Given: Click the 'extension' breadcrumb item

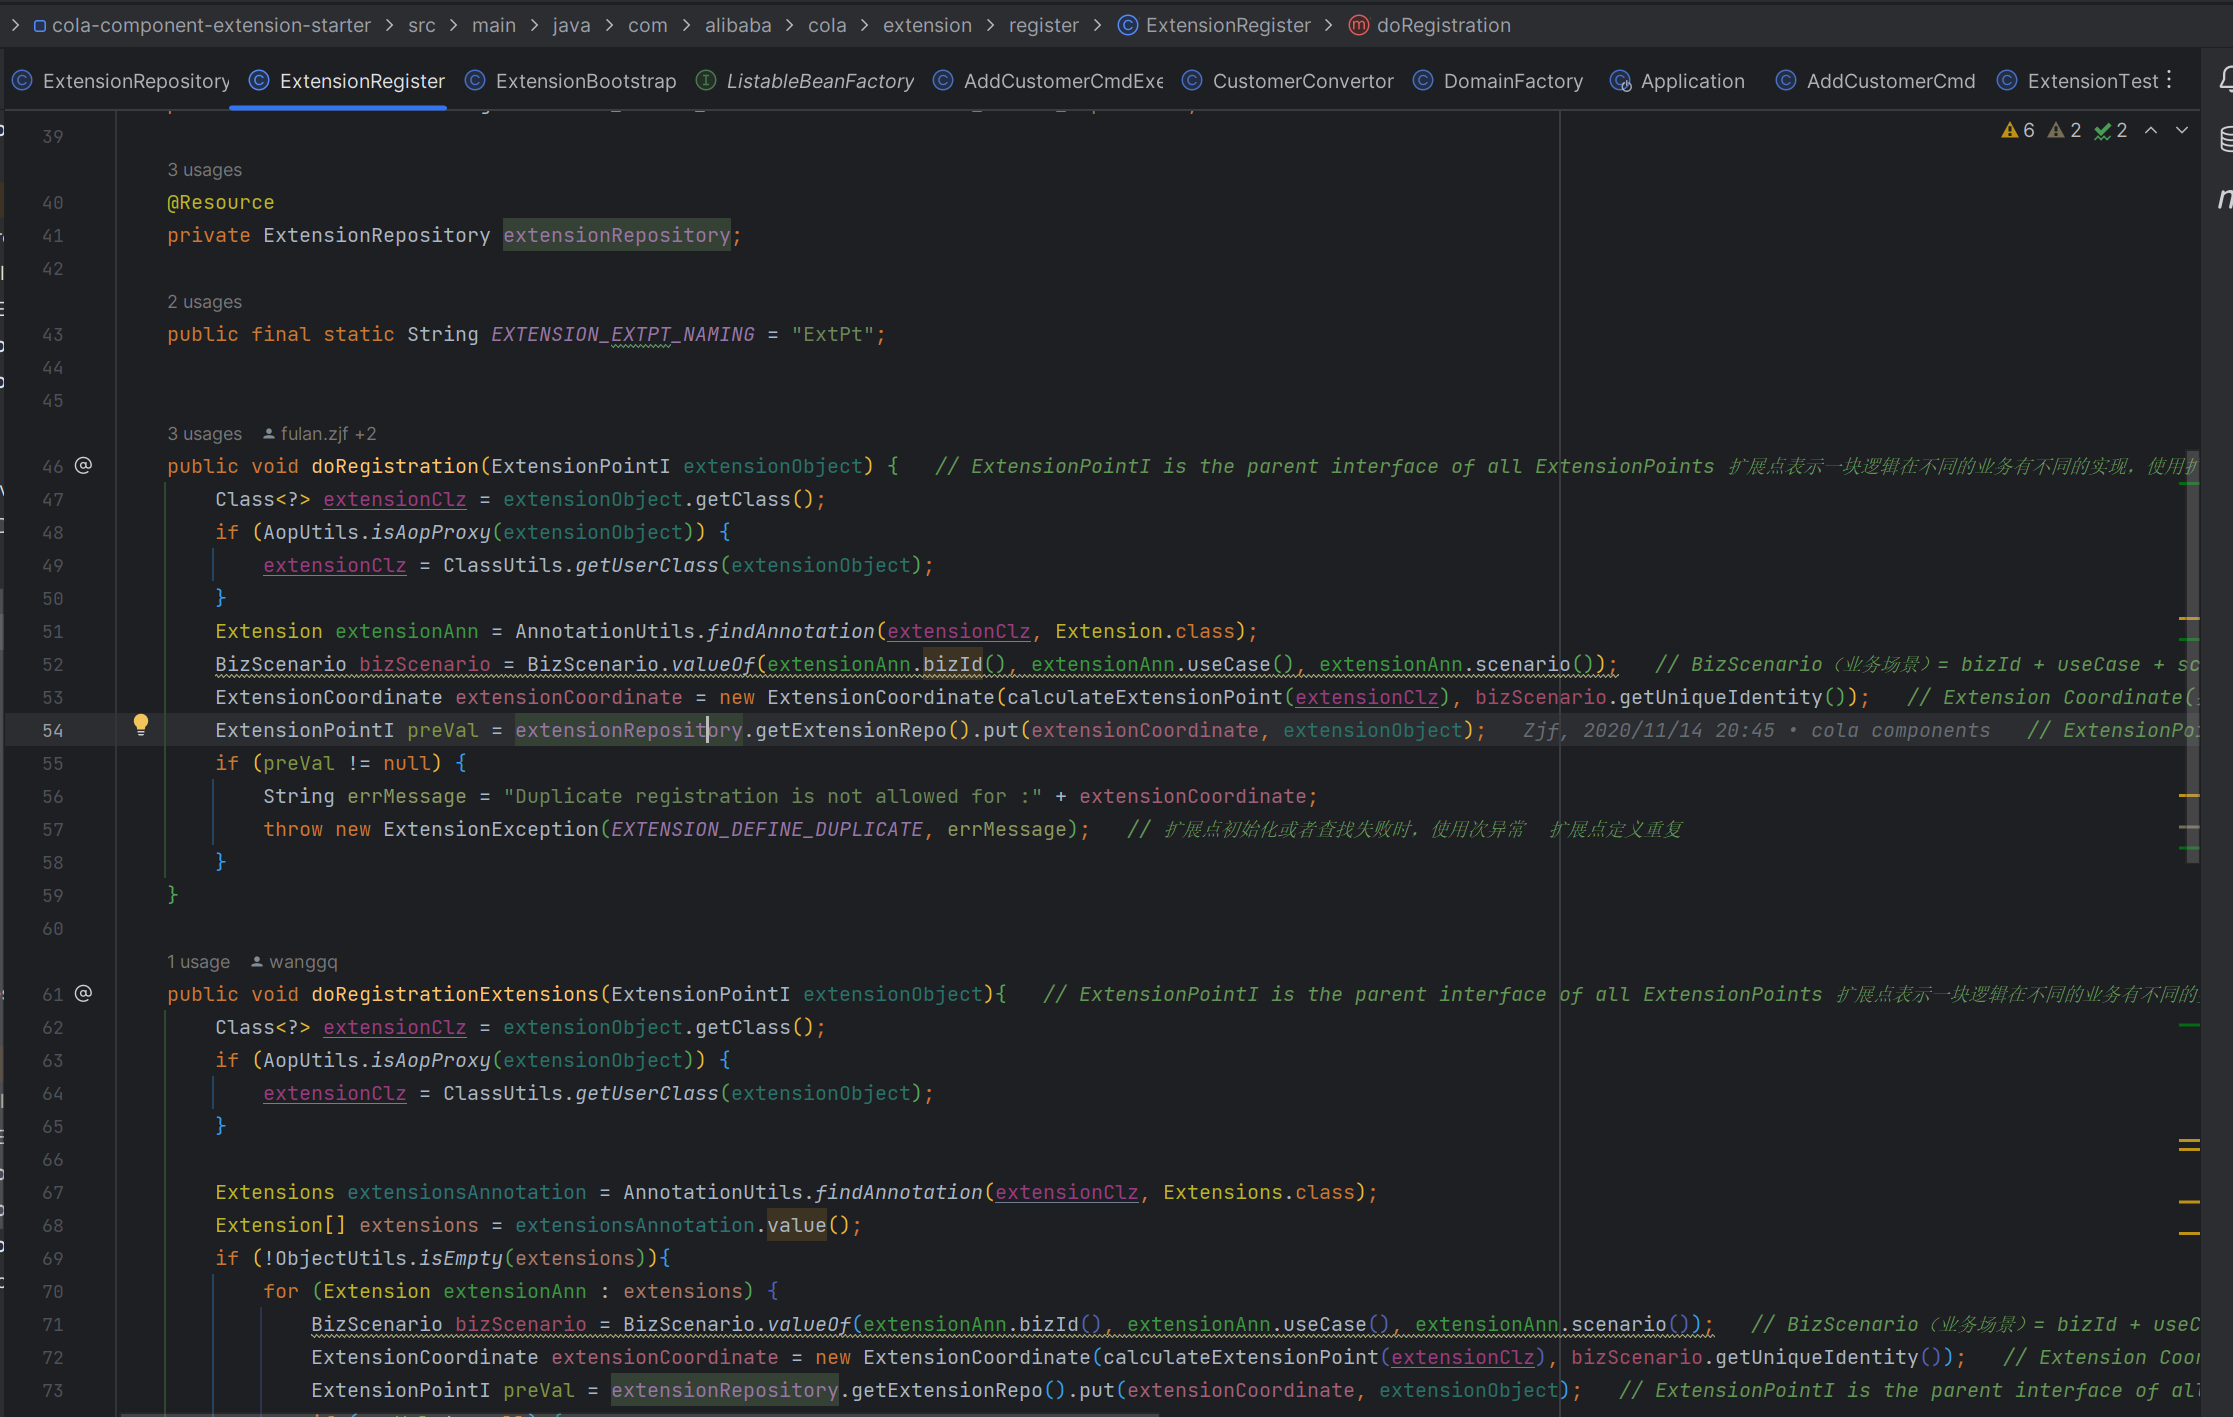Looking at the screenshot, I should tap(927, 25).
